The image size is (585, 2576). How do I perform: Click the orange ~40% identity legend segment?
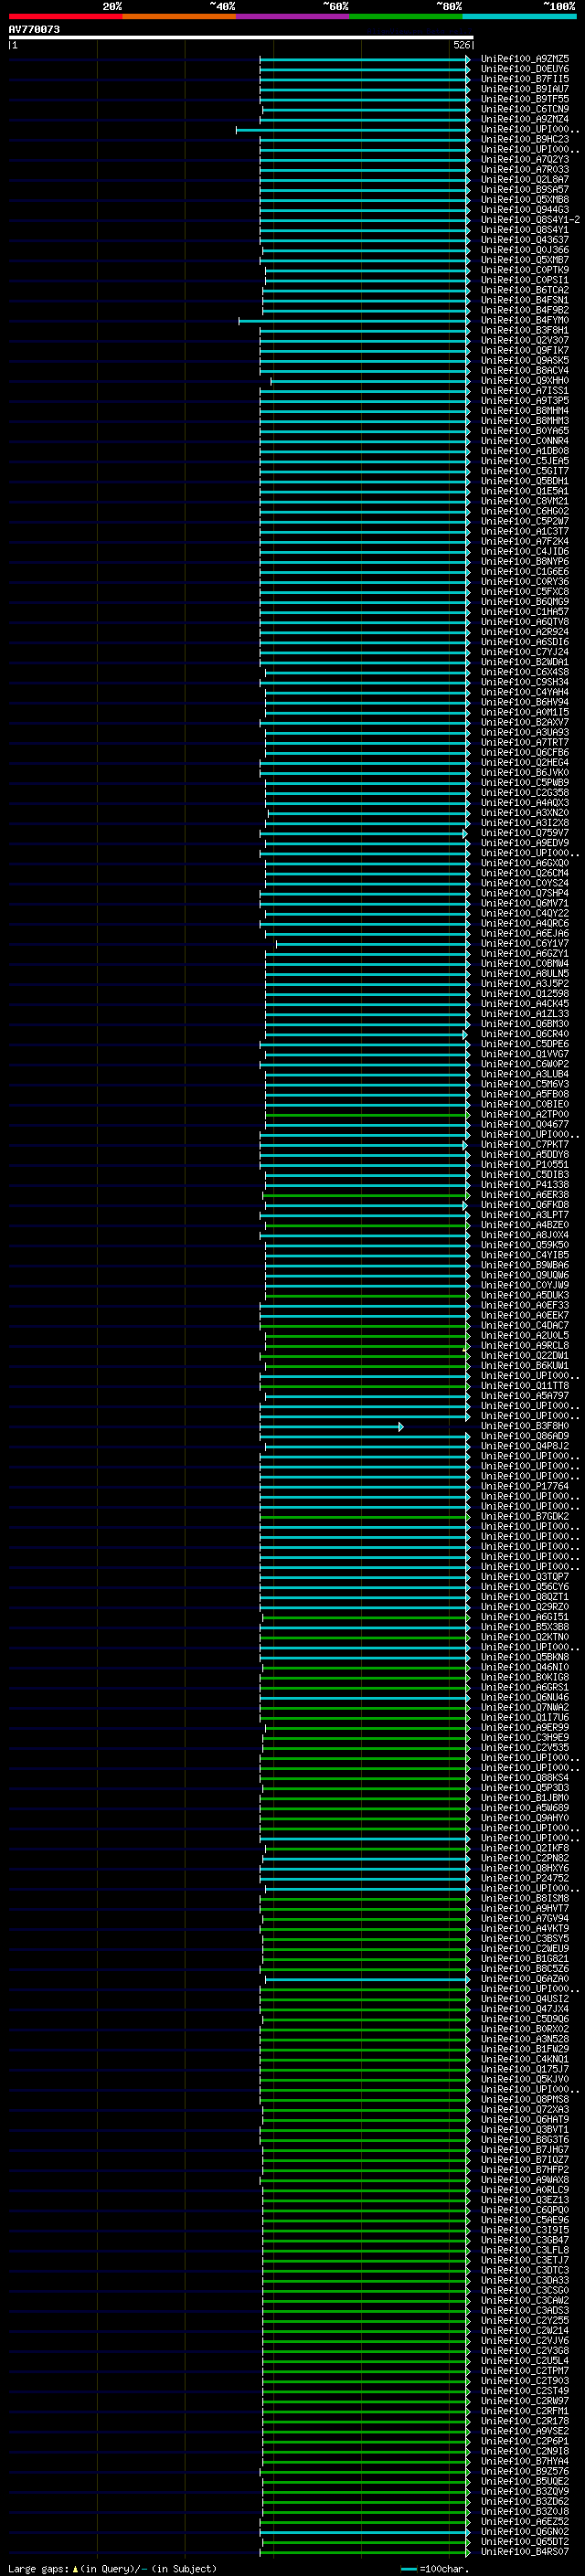pyautogui.click(x=179, y=16)
